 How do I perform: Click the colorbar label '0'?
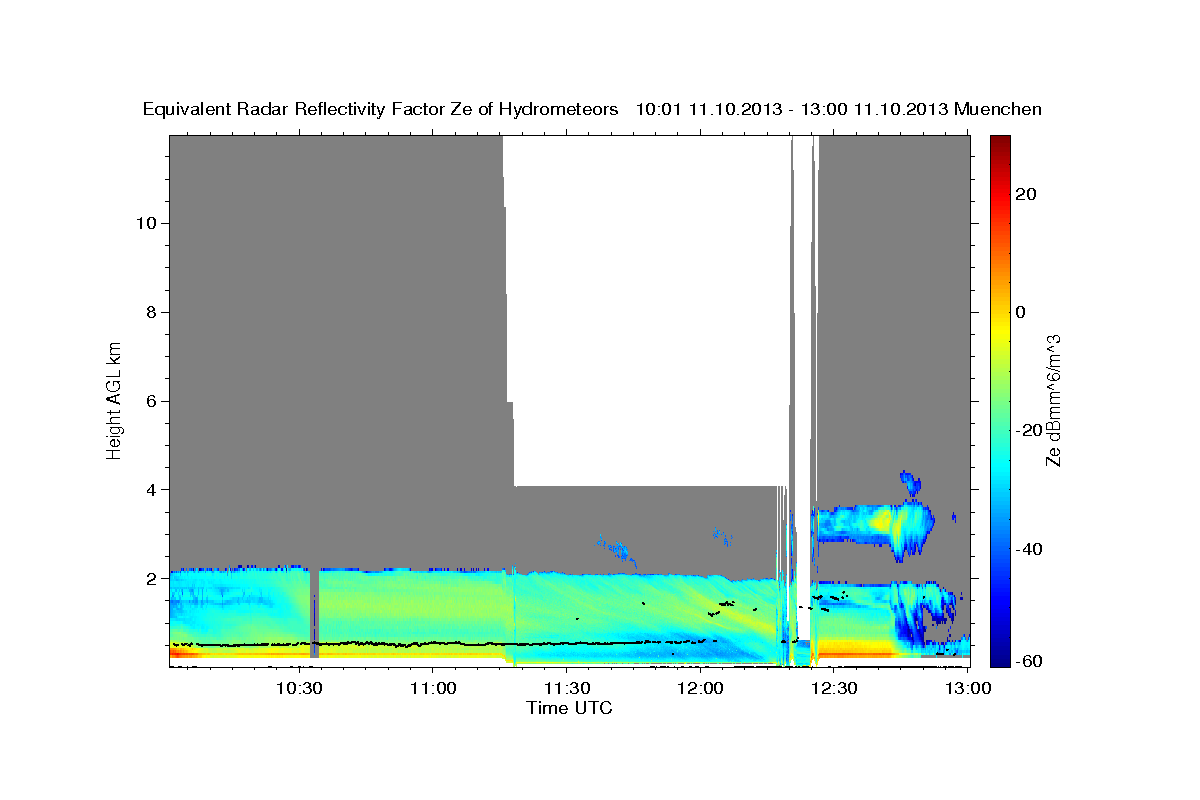point(1021,312)
